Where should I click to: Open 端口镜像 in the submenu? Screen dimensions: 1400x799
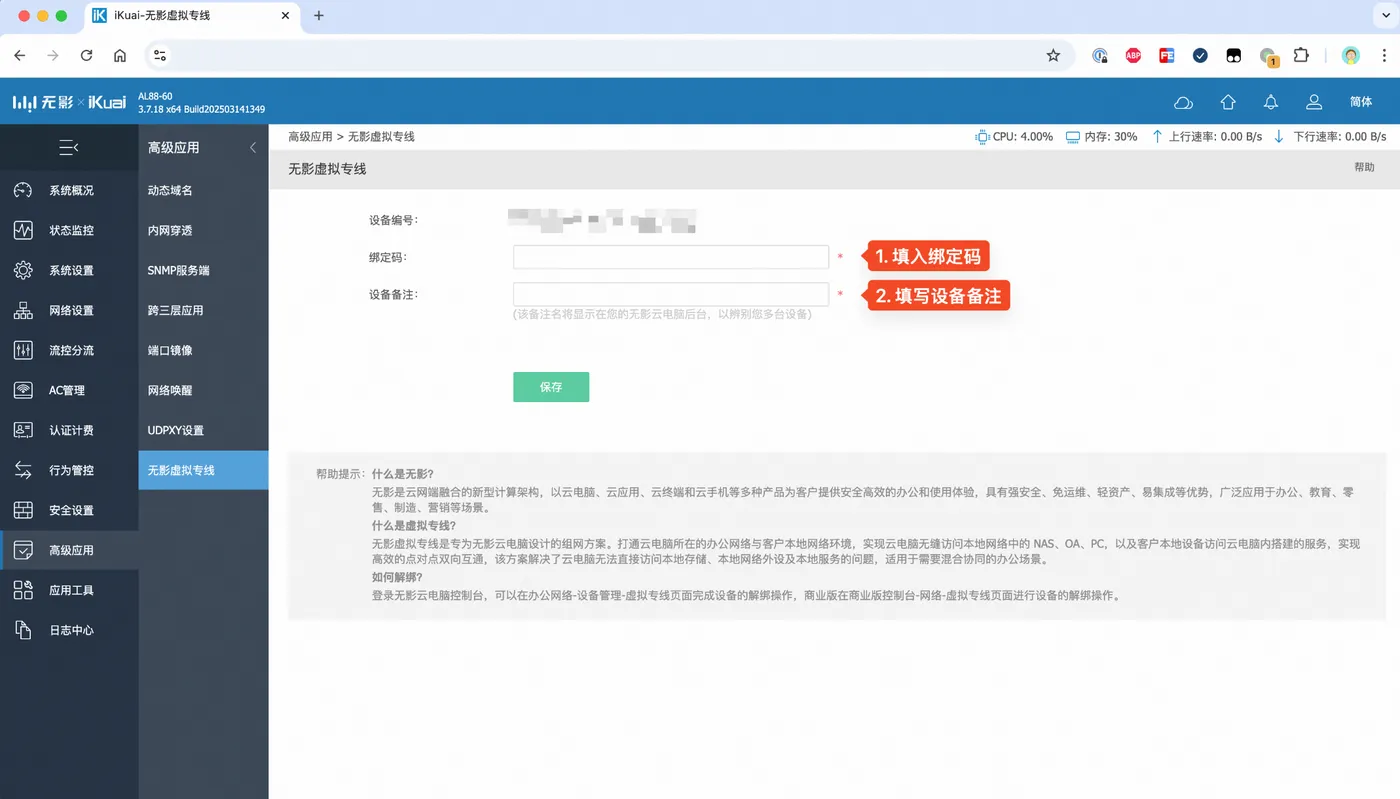170,350
